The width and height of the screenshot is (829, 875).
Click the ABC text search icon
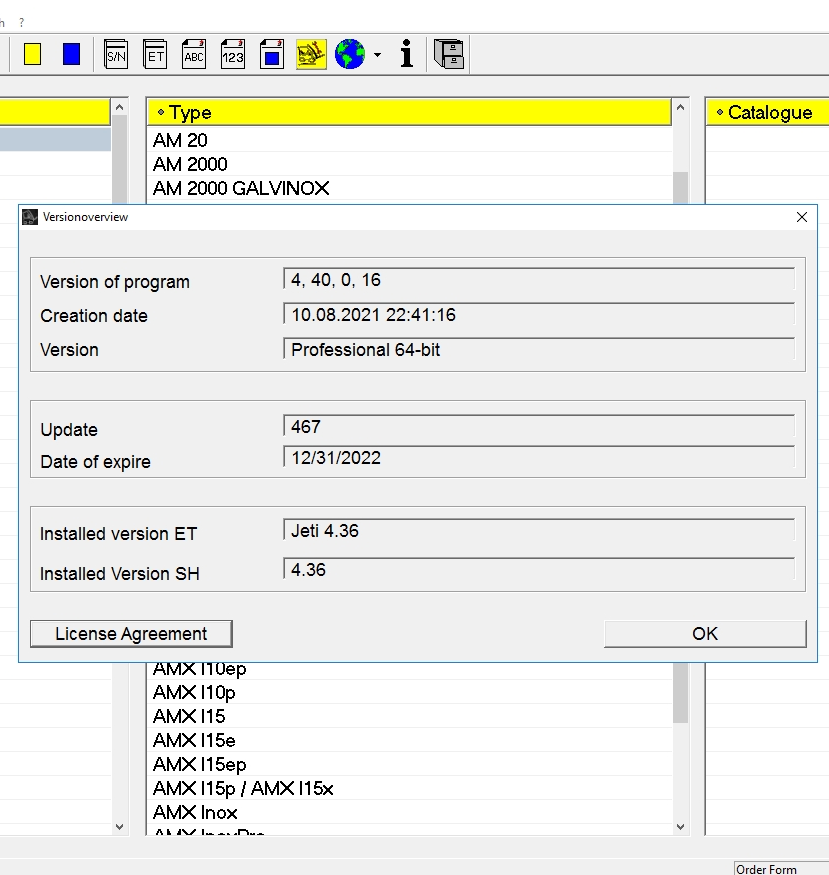click(x=194, y=54)
